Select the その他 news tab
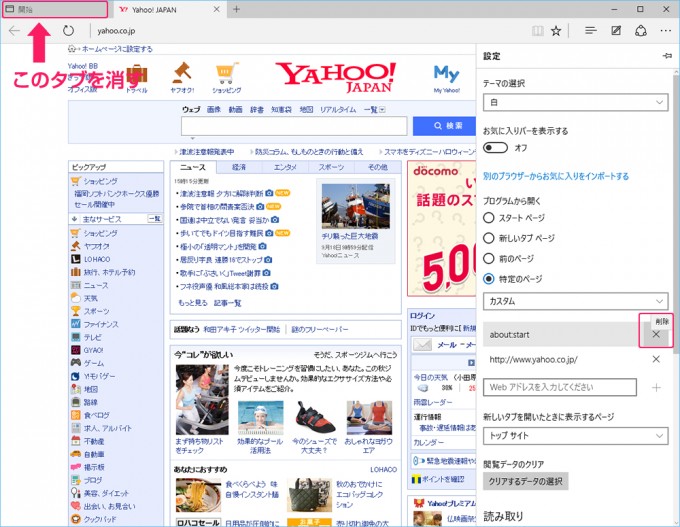This screenshot has height=527, width=680. (378, 167)
